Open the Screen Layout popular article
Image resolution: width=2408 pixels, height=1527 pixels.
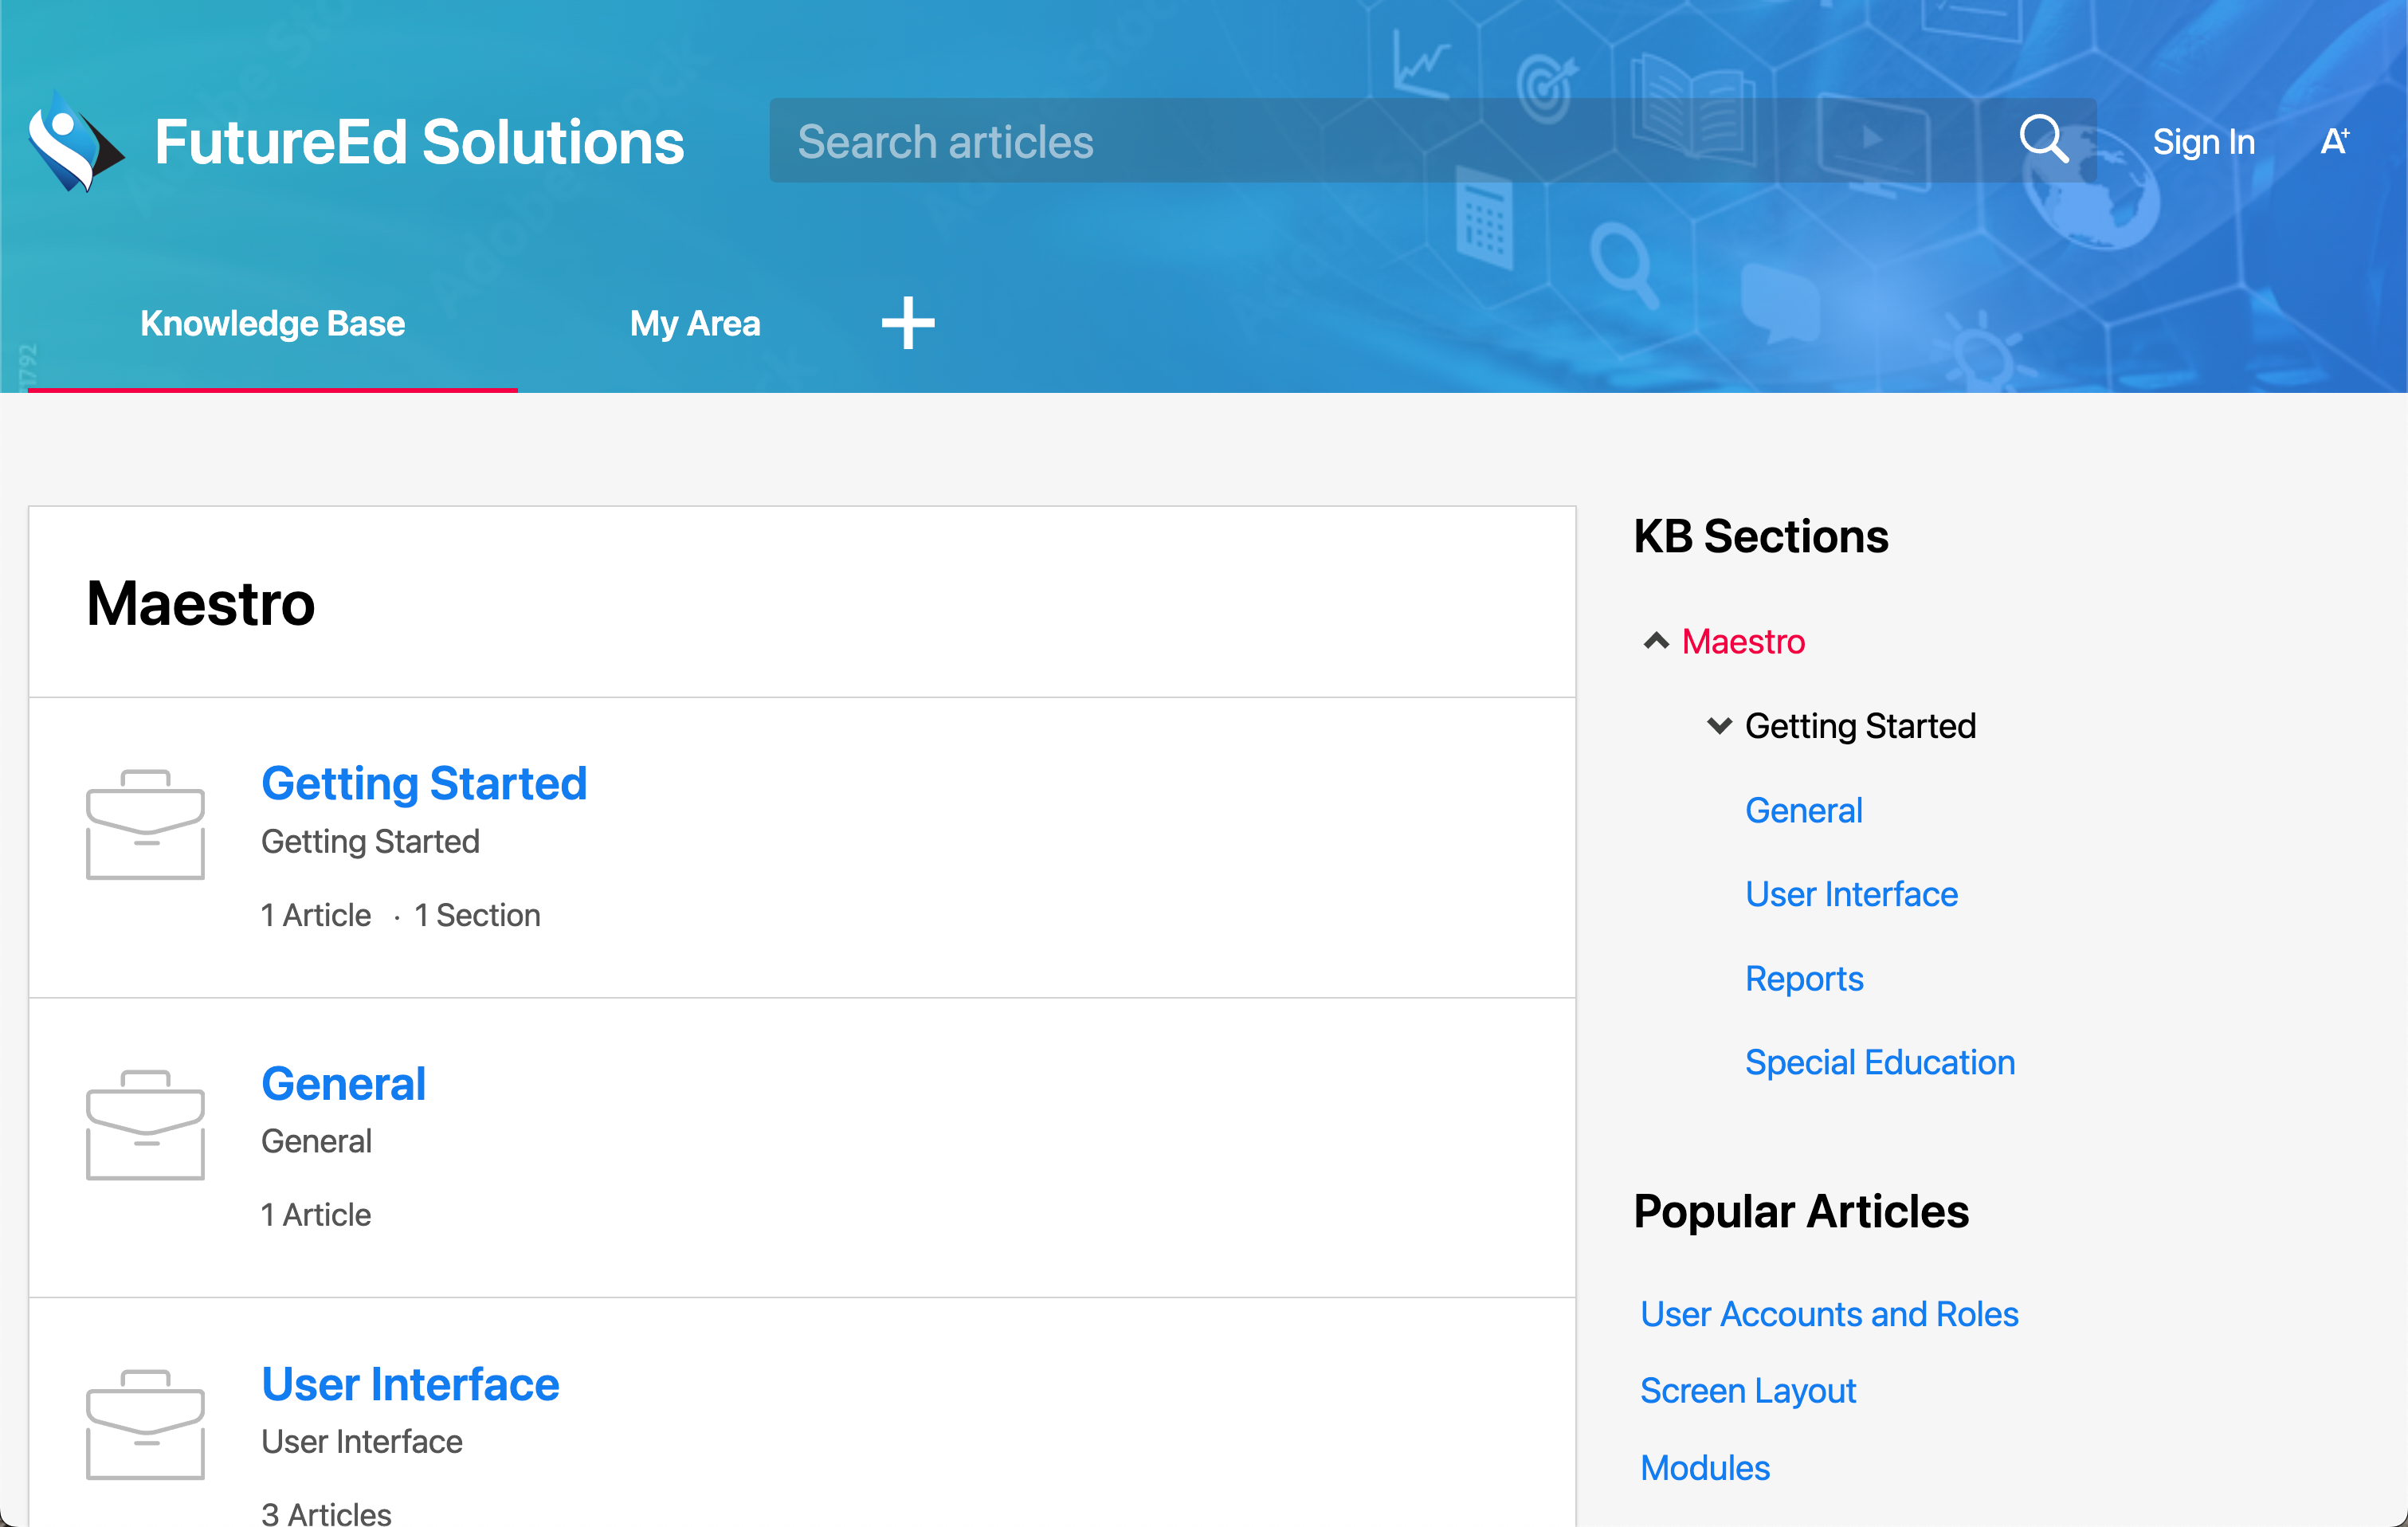[1748, 1391]
